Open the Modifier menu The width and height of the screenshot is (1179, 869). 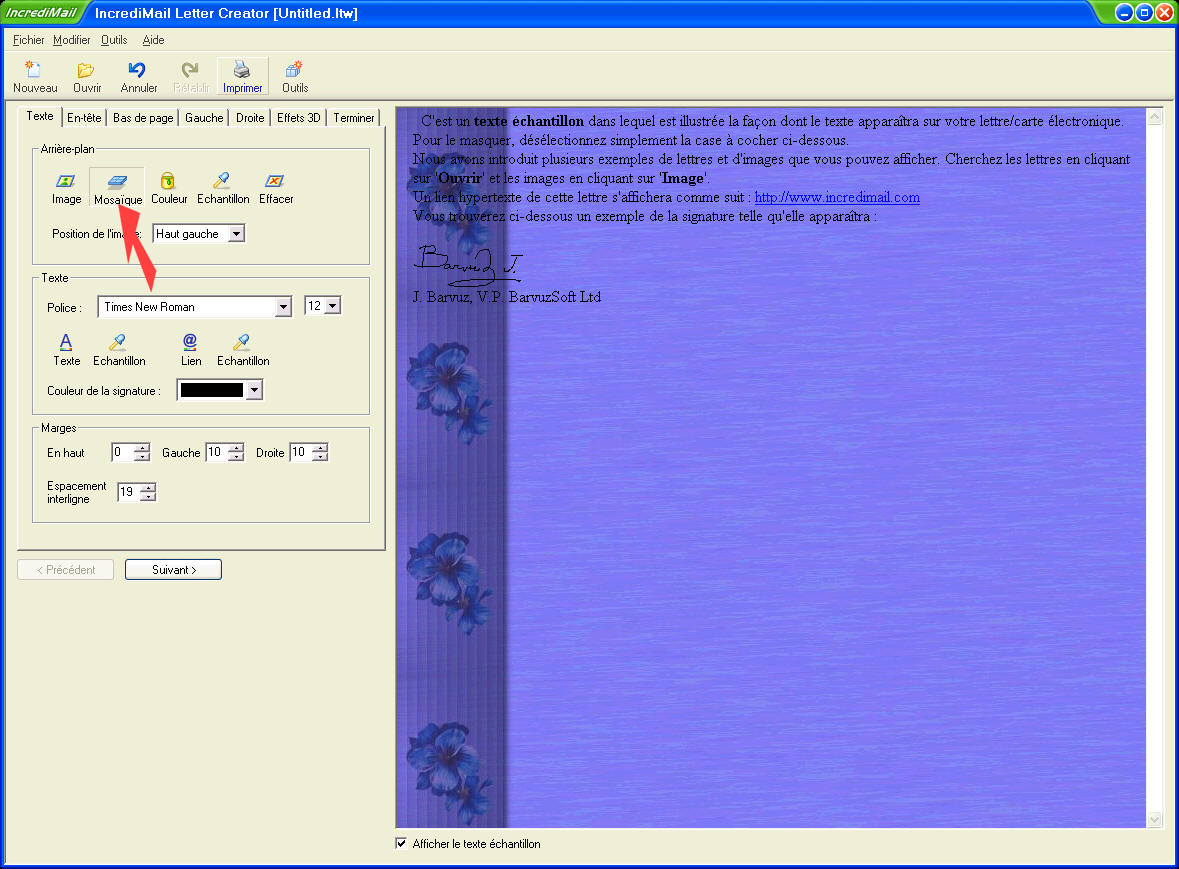(x=71, y=40)
